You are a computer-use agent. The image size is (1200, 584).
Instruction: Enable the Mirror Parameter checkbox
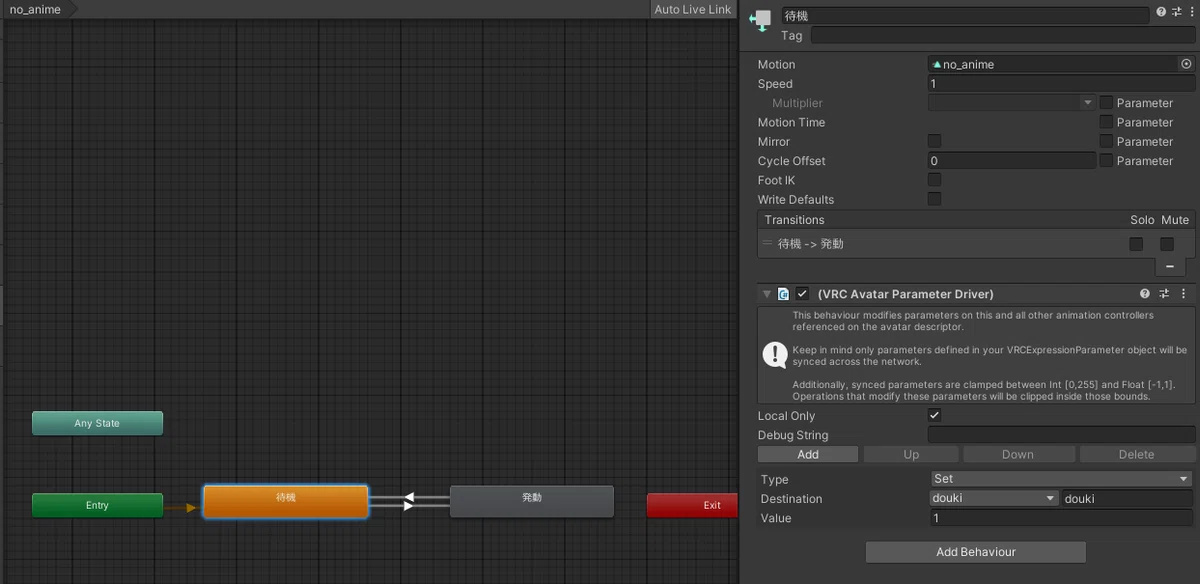click(1106, 141)
